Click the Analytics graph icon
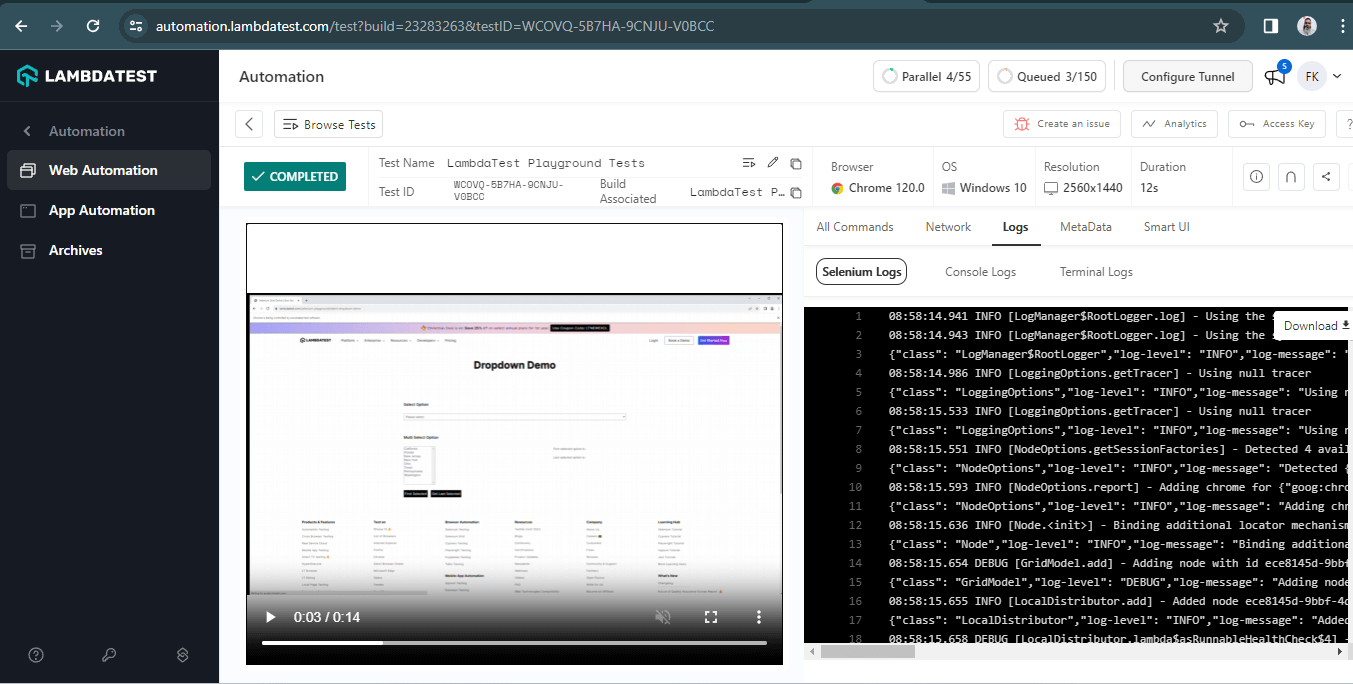The width and height of the screenshot is (1353, 684). pyautogui.click(x=1146, y=123)
